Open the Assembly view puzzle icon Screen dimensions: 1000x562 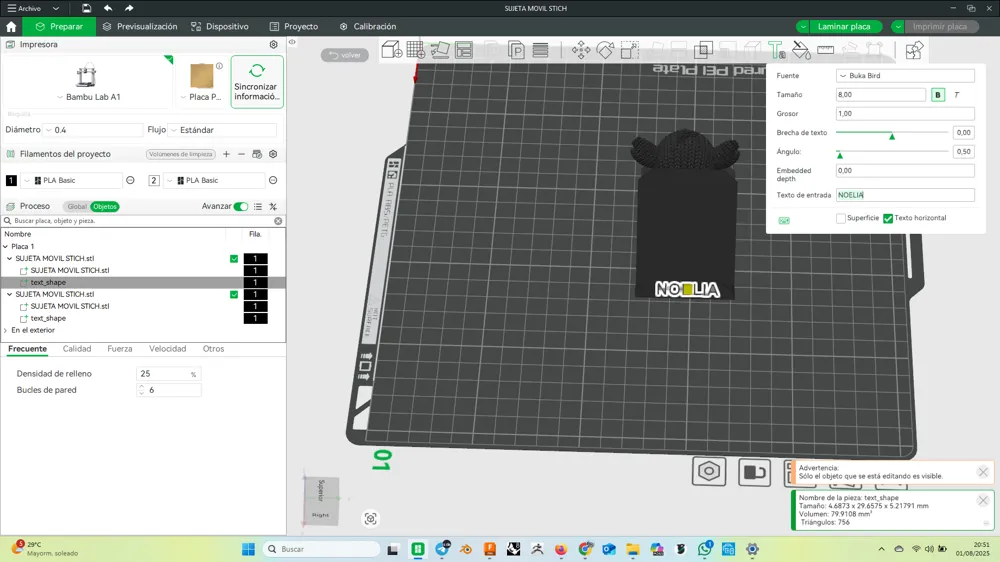(x=914, y=50)
